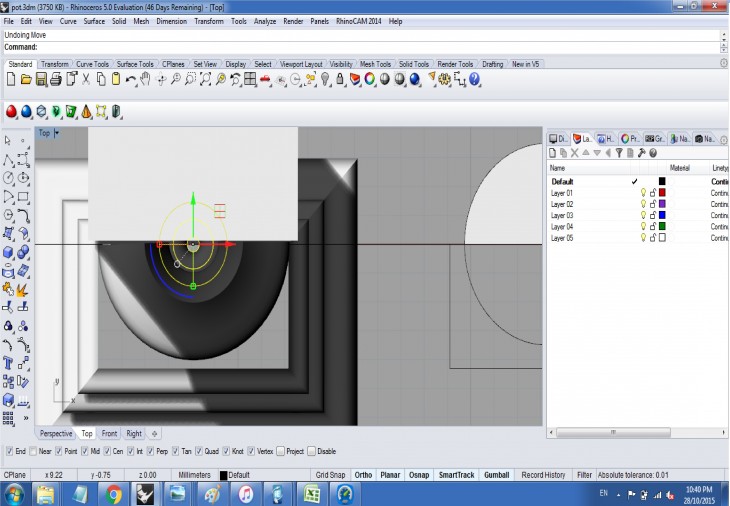Screen dimensions: 730x506
Task: Toggle the Near osnap checkbox
Action: pos(34,451)
